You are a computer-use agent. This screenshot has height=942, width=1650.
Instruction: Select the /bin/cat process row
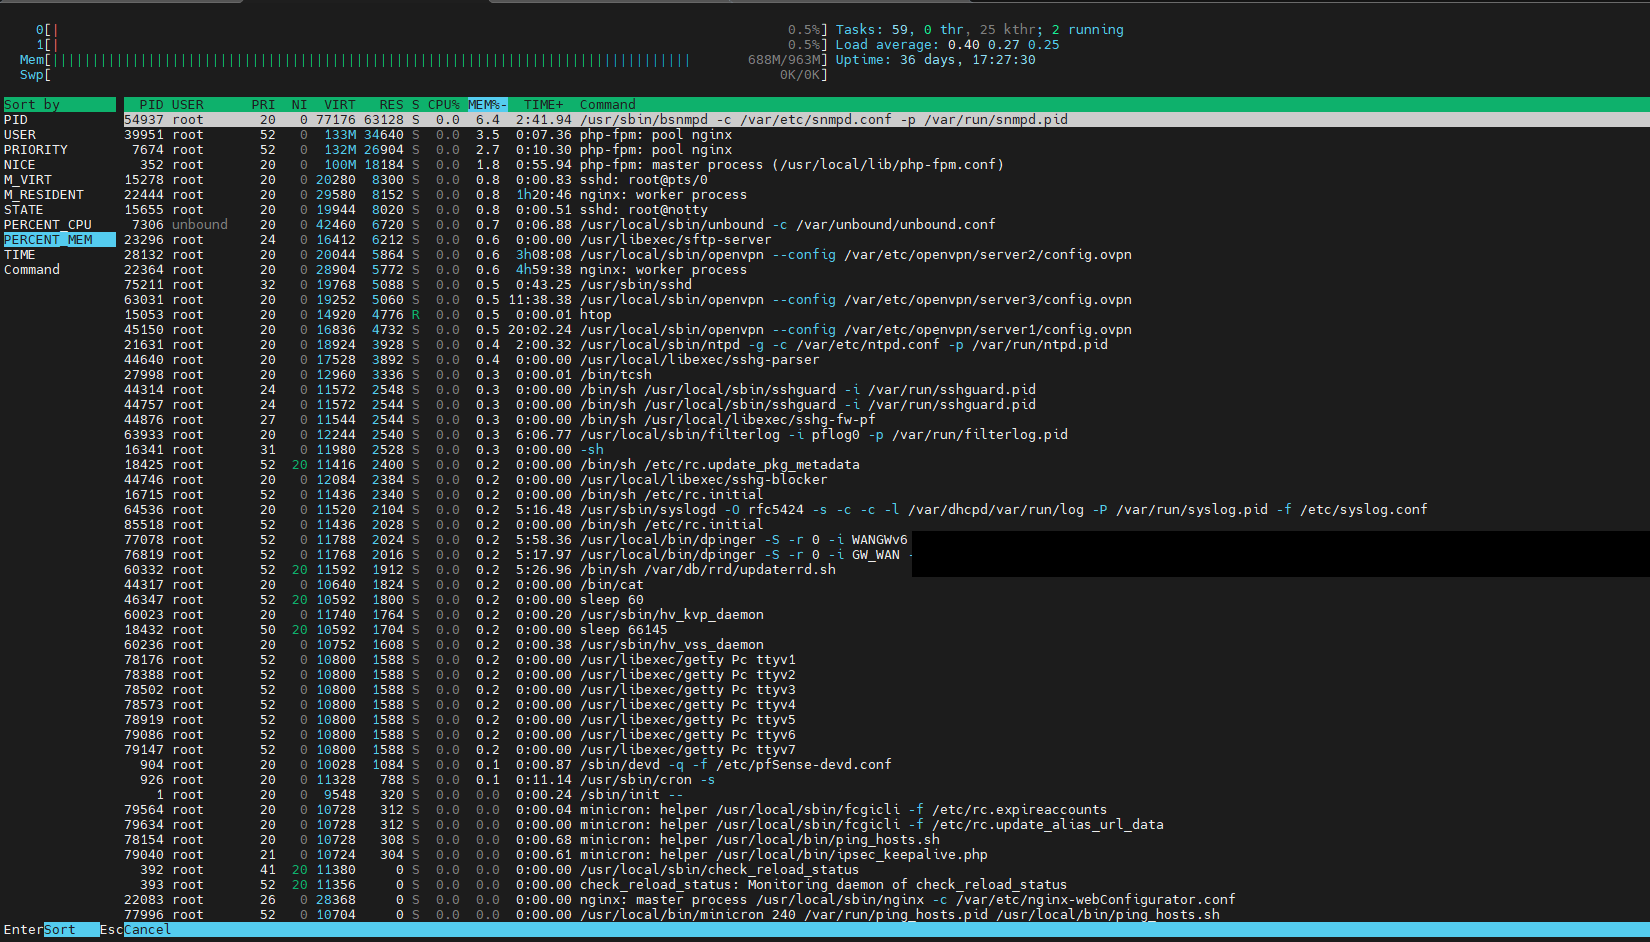coord(886,585)
